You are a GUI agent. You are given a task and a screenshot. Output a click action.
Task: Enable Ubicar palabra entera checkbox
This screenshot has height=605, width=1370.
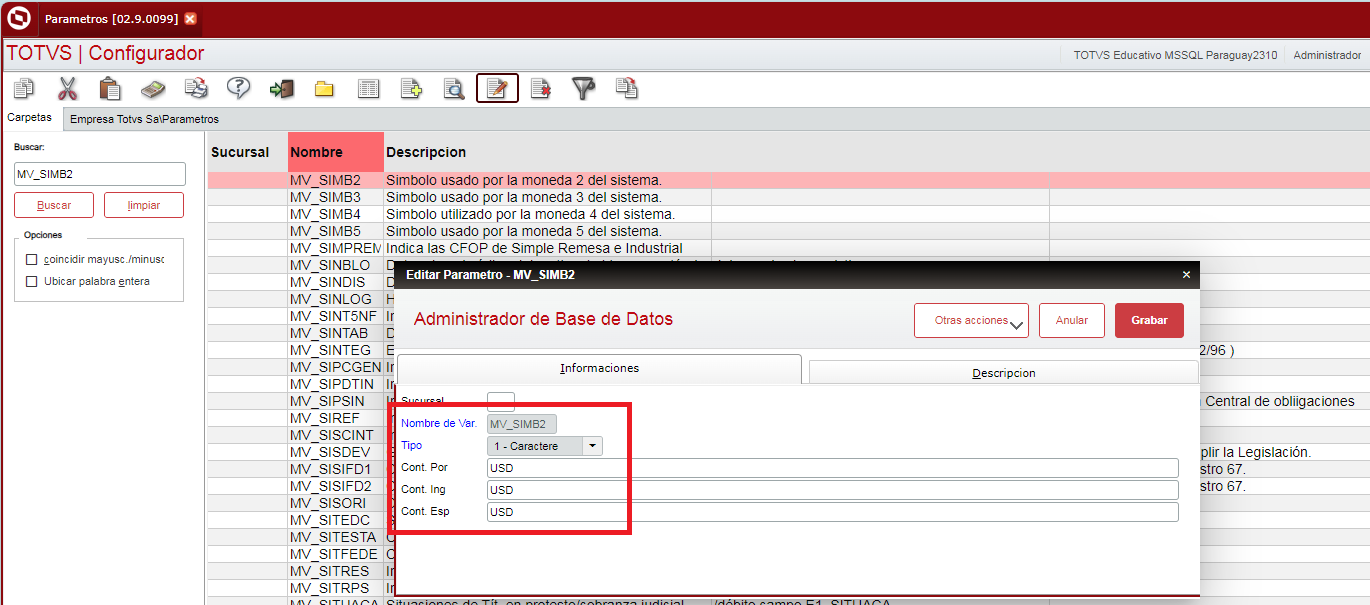coord(32,282)
